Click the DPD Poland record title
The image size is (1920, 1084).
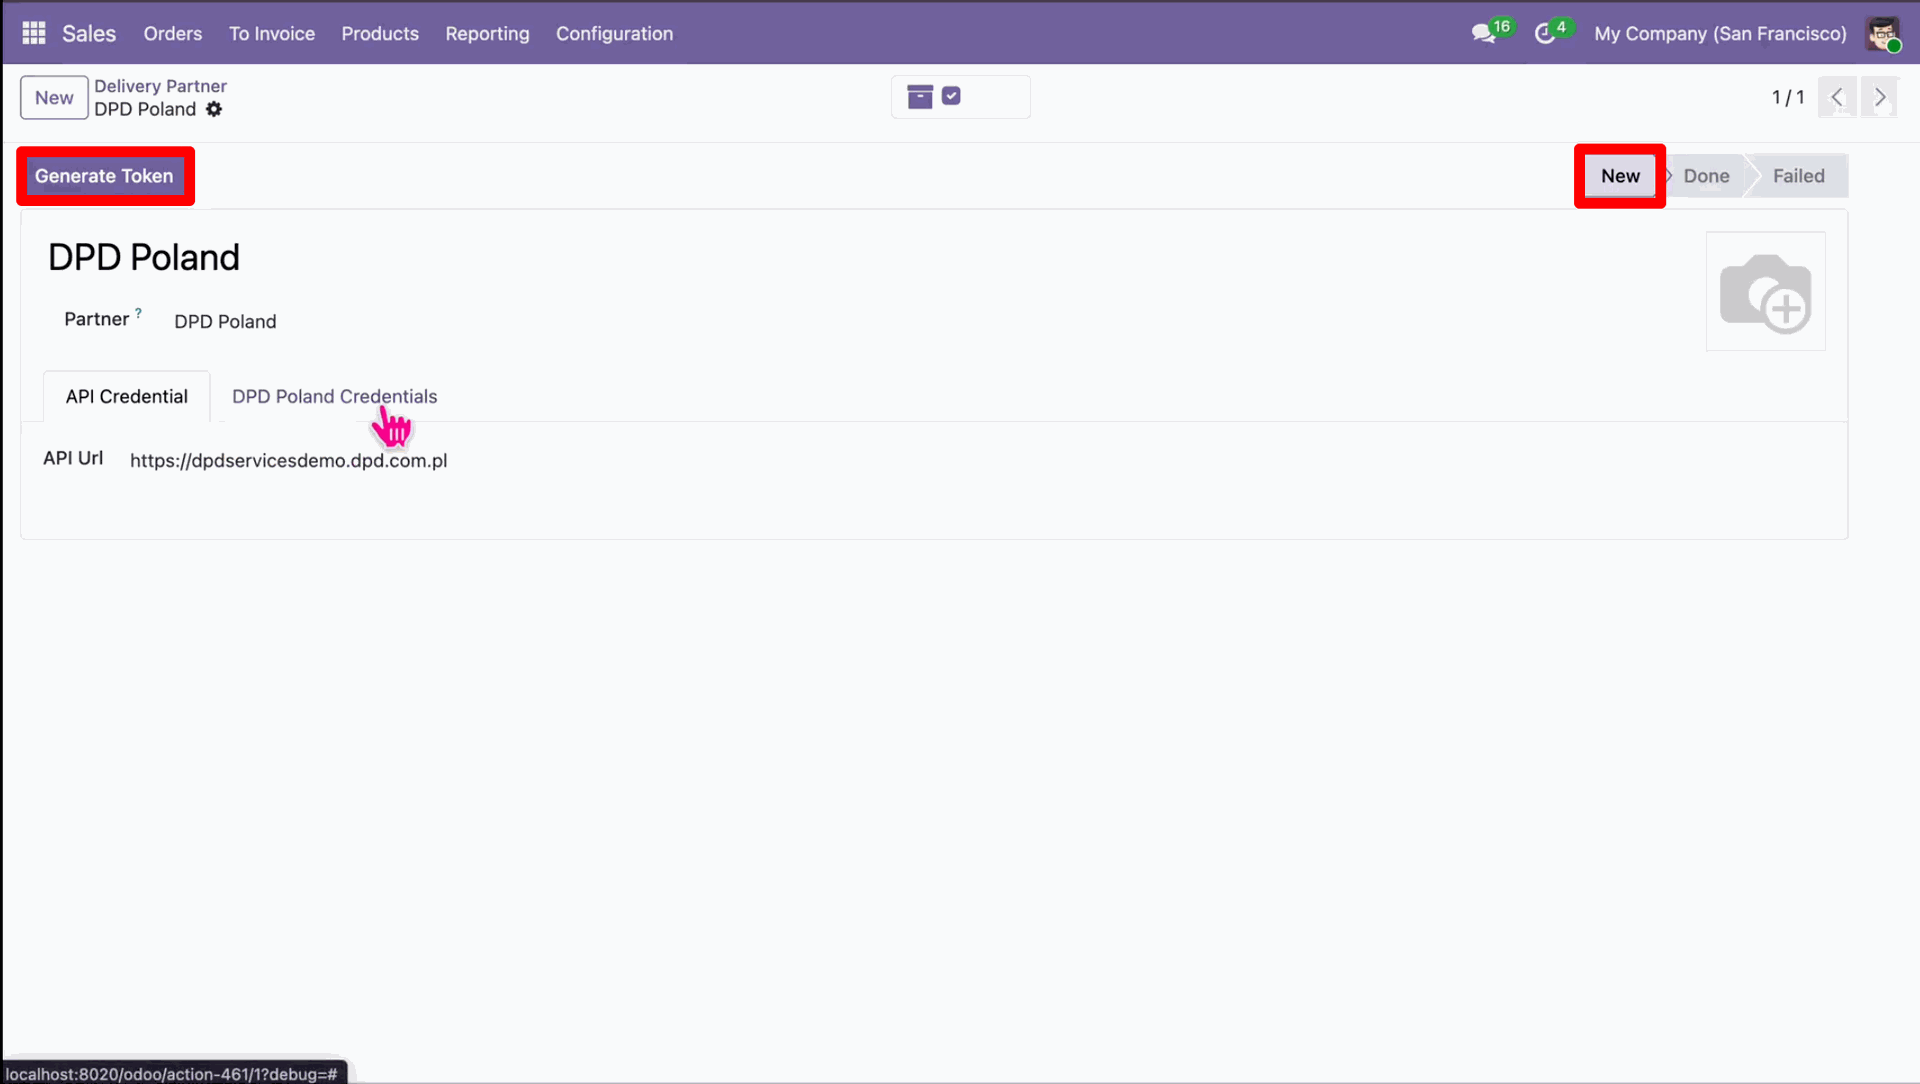point(144,258)
